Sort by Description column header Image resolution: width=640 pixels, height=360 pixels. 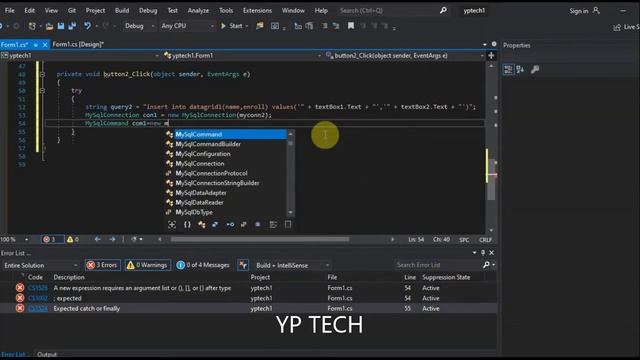[69, 278]
